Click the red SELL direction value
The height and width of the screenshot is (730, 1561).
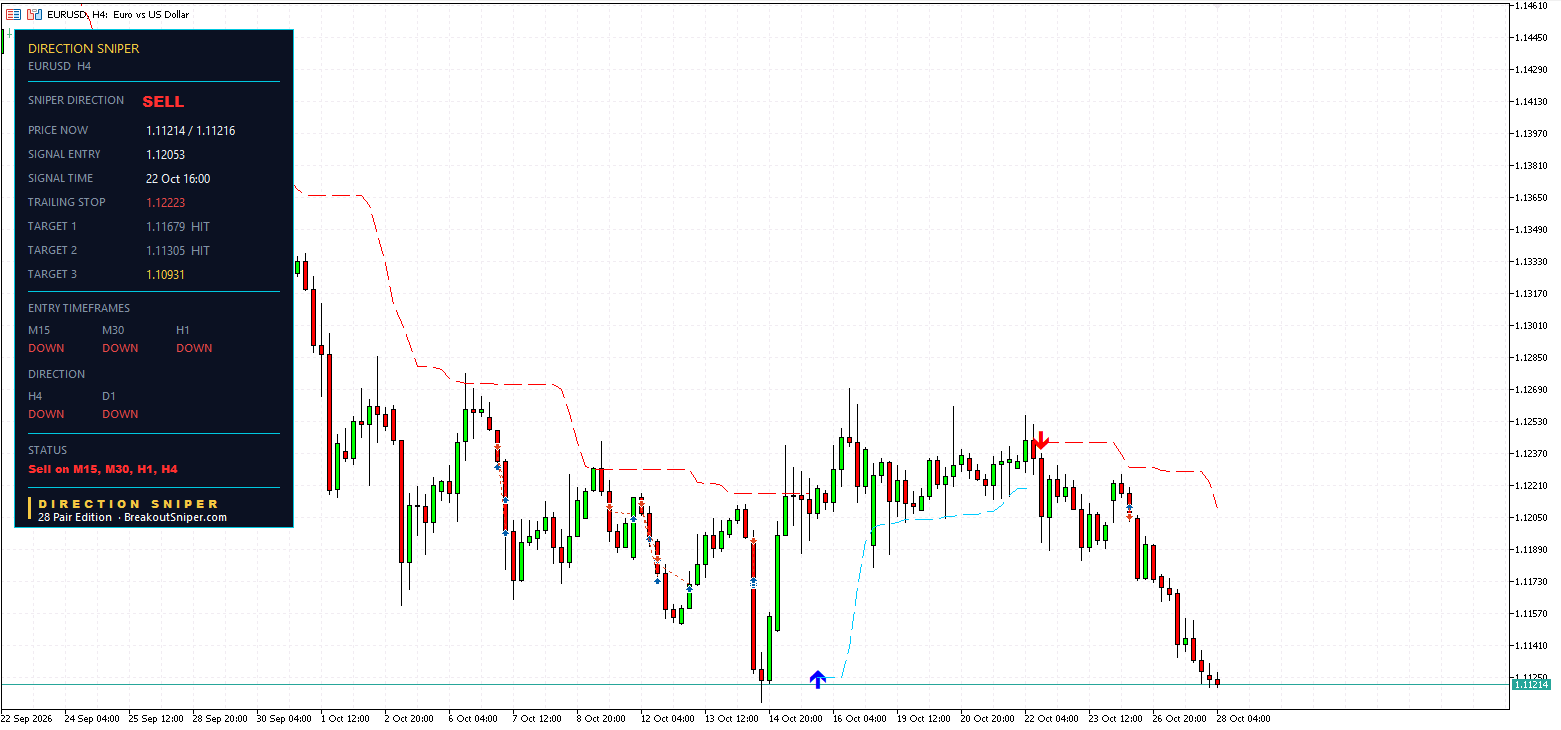pos(163,102)
